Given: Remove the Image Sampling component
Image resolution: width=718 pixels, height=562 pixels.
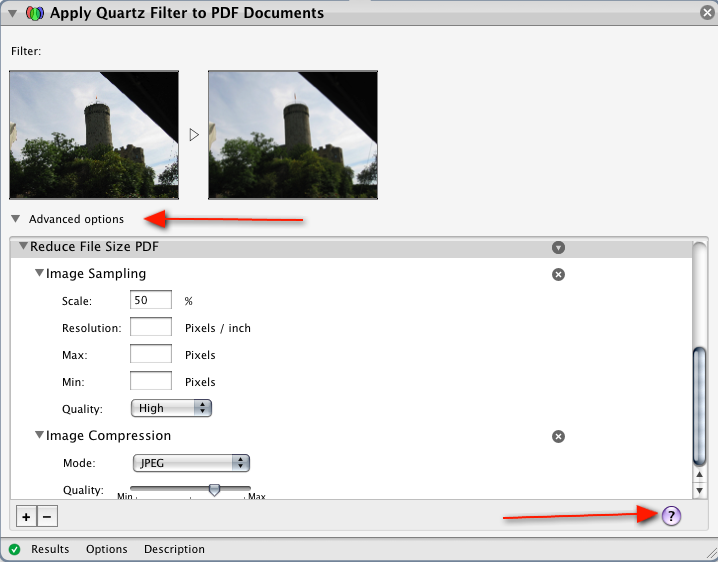Looking at the screenshot, I should tap(558, 274).
